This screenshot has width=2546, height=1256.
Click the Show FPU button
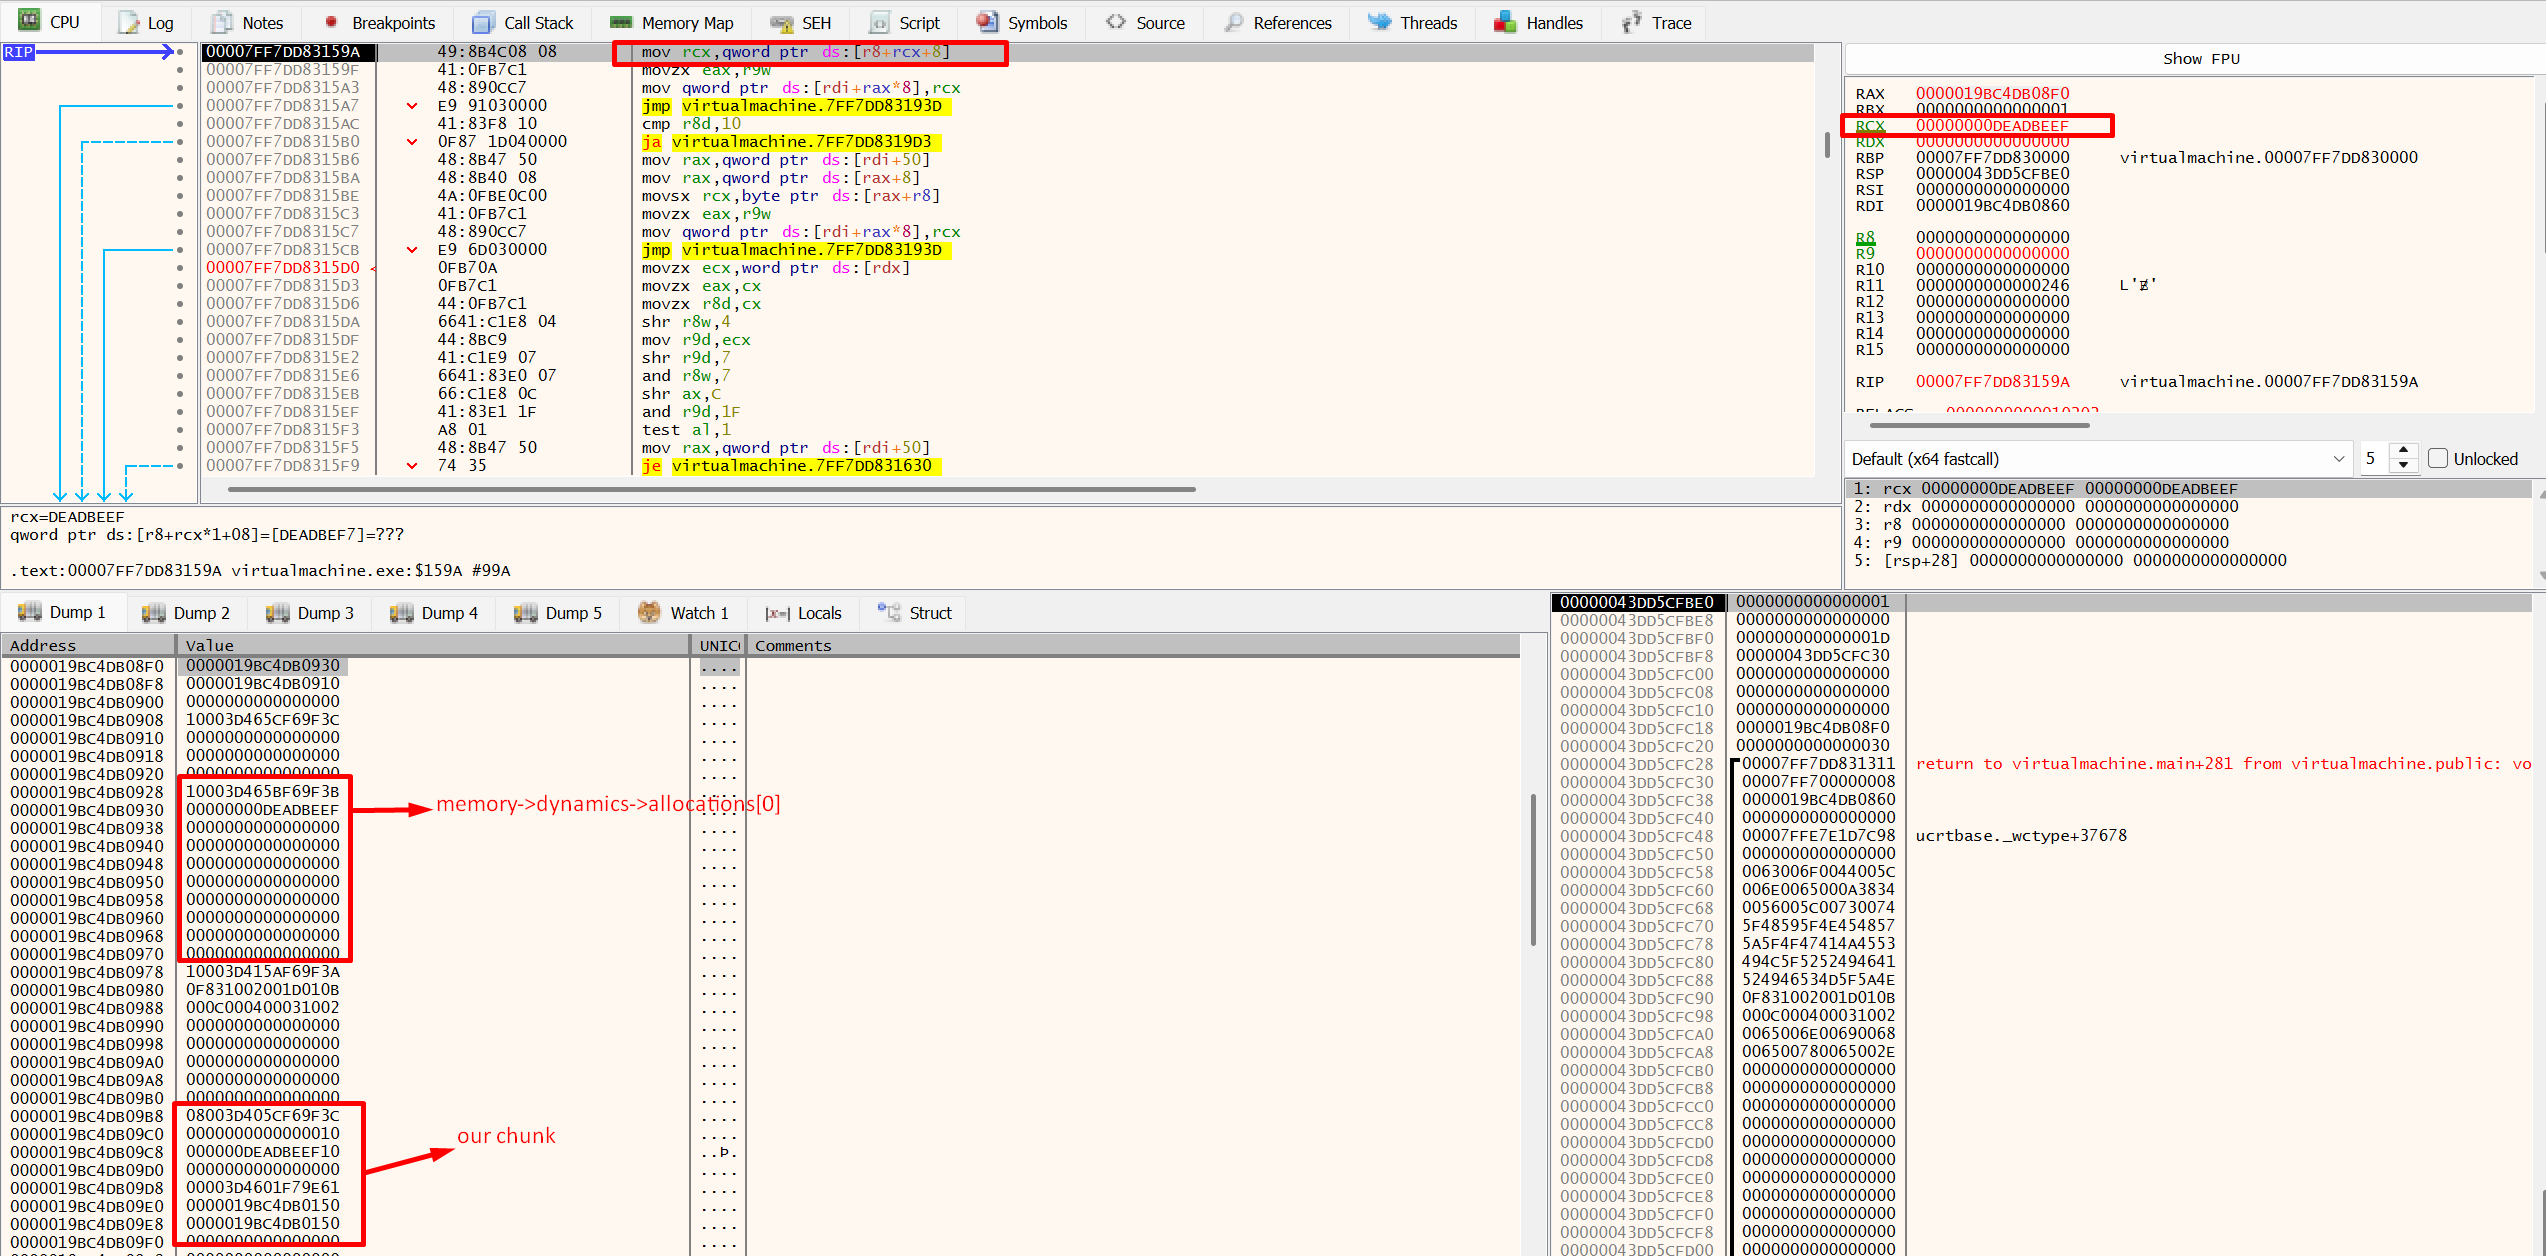[2200, 58]
